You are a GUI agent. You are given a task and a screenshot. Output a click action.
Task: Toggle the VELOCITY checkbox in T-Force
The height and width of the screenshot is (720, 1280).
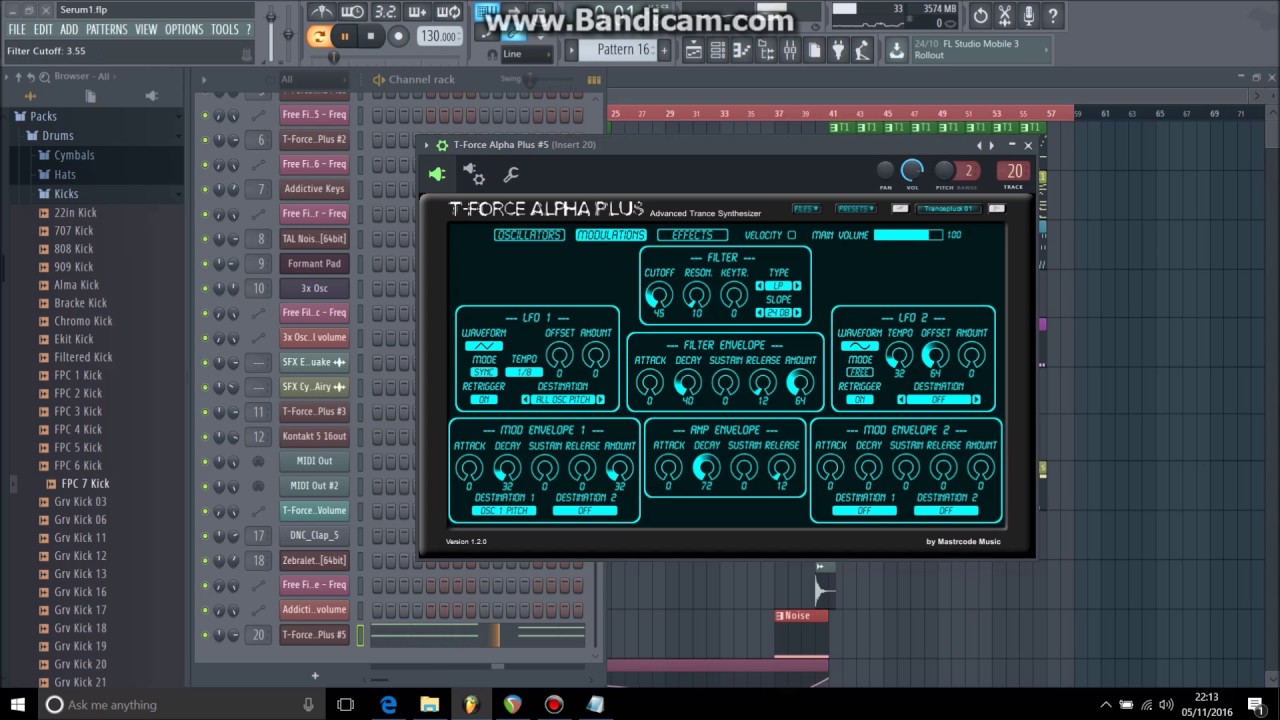click(x=792, y=235)
